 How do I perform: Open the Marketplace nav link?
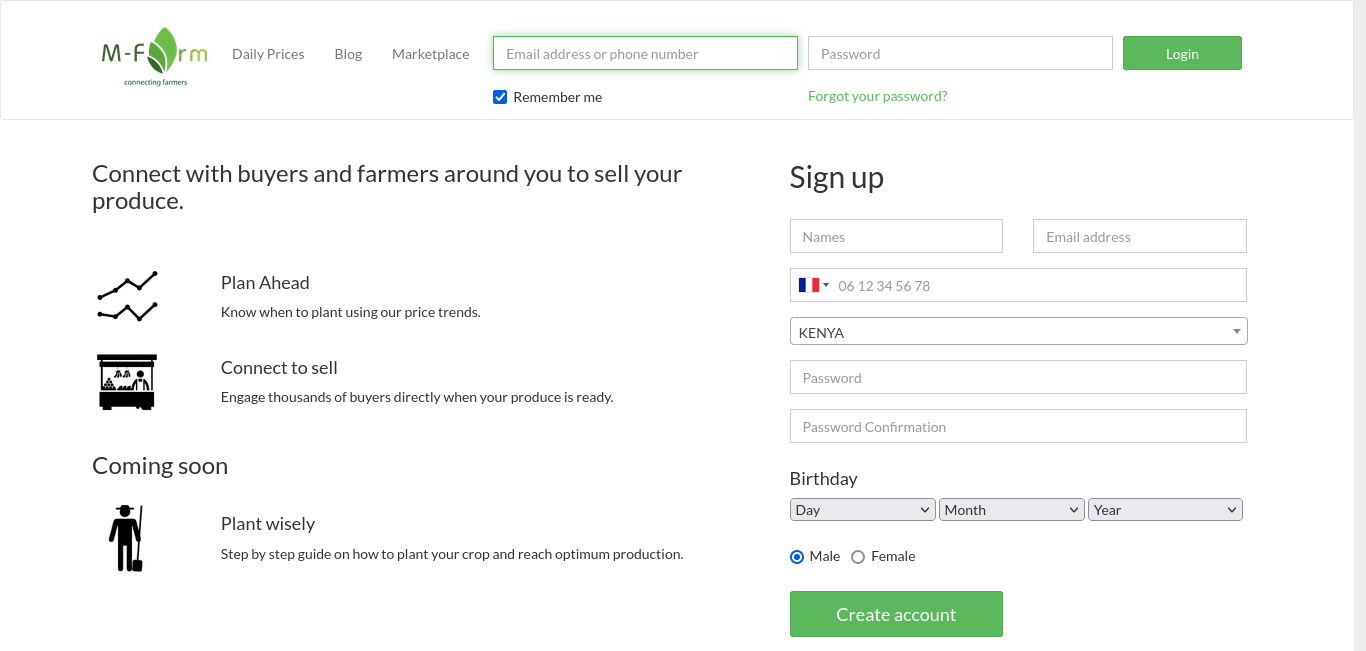click(x=430, y=54)
